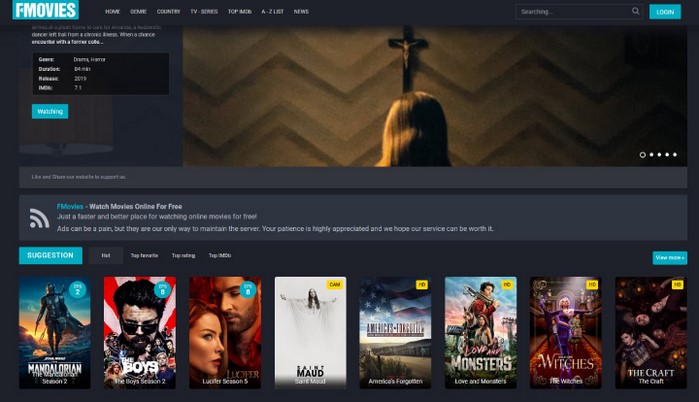The image size is (699, 402).
Task: Select the second carousel slide dot
Action: [651, 155]
